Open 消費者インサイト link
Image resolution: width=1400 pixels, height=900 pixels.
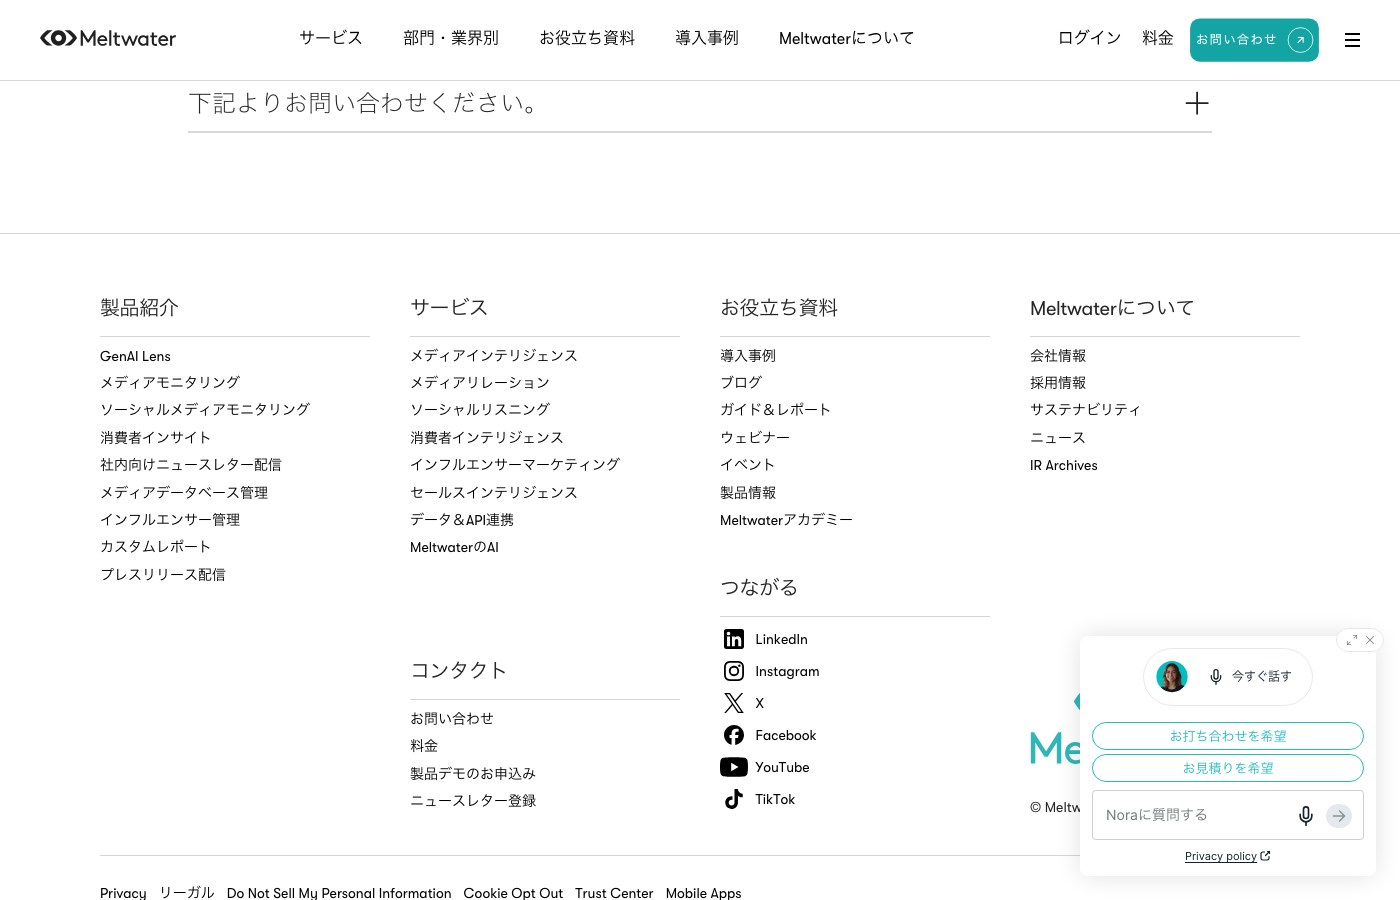point(156,438)
